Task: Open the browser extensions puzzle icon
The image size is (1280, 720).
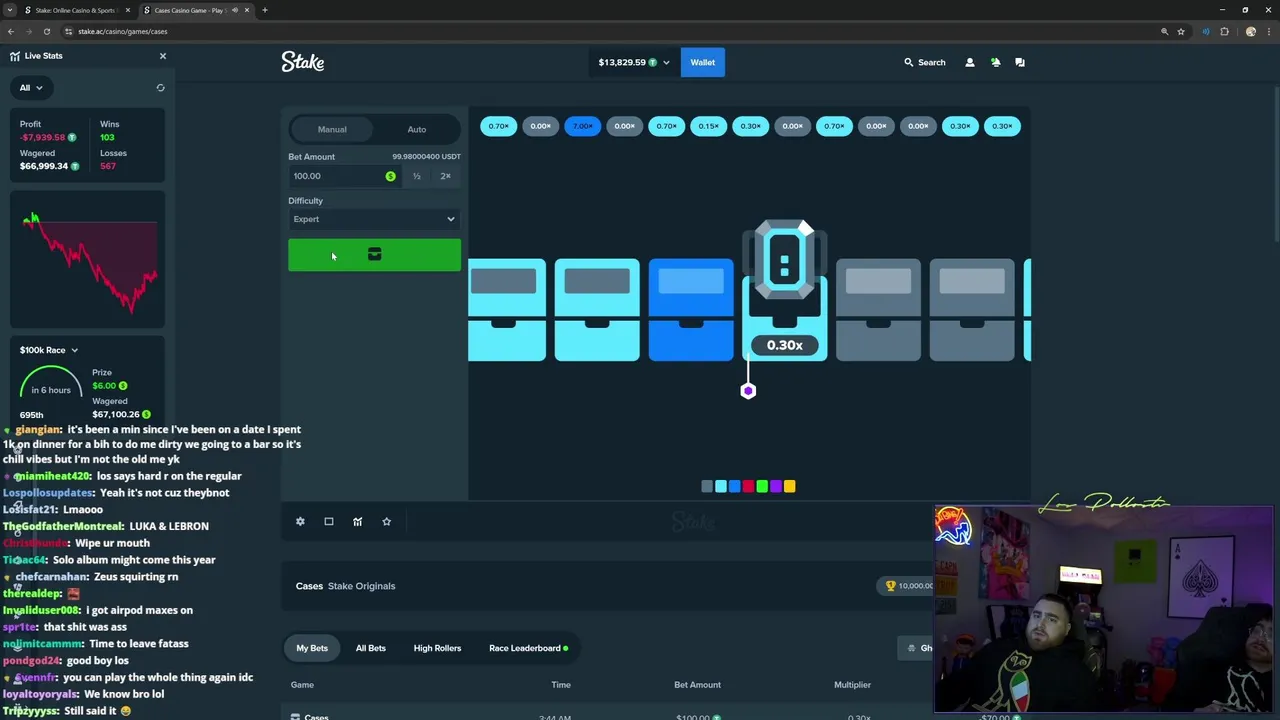Action: [x=1225, y=31]
